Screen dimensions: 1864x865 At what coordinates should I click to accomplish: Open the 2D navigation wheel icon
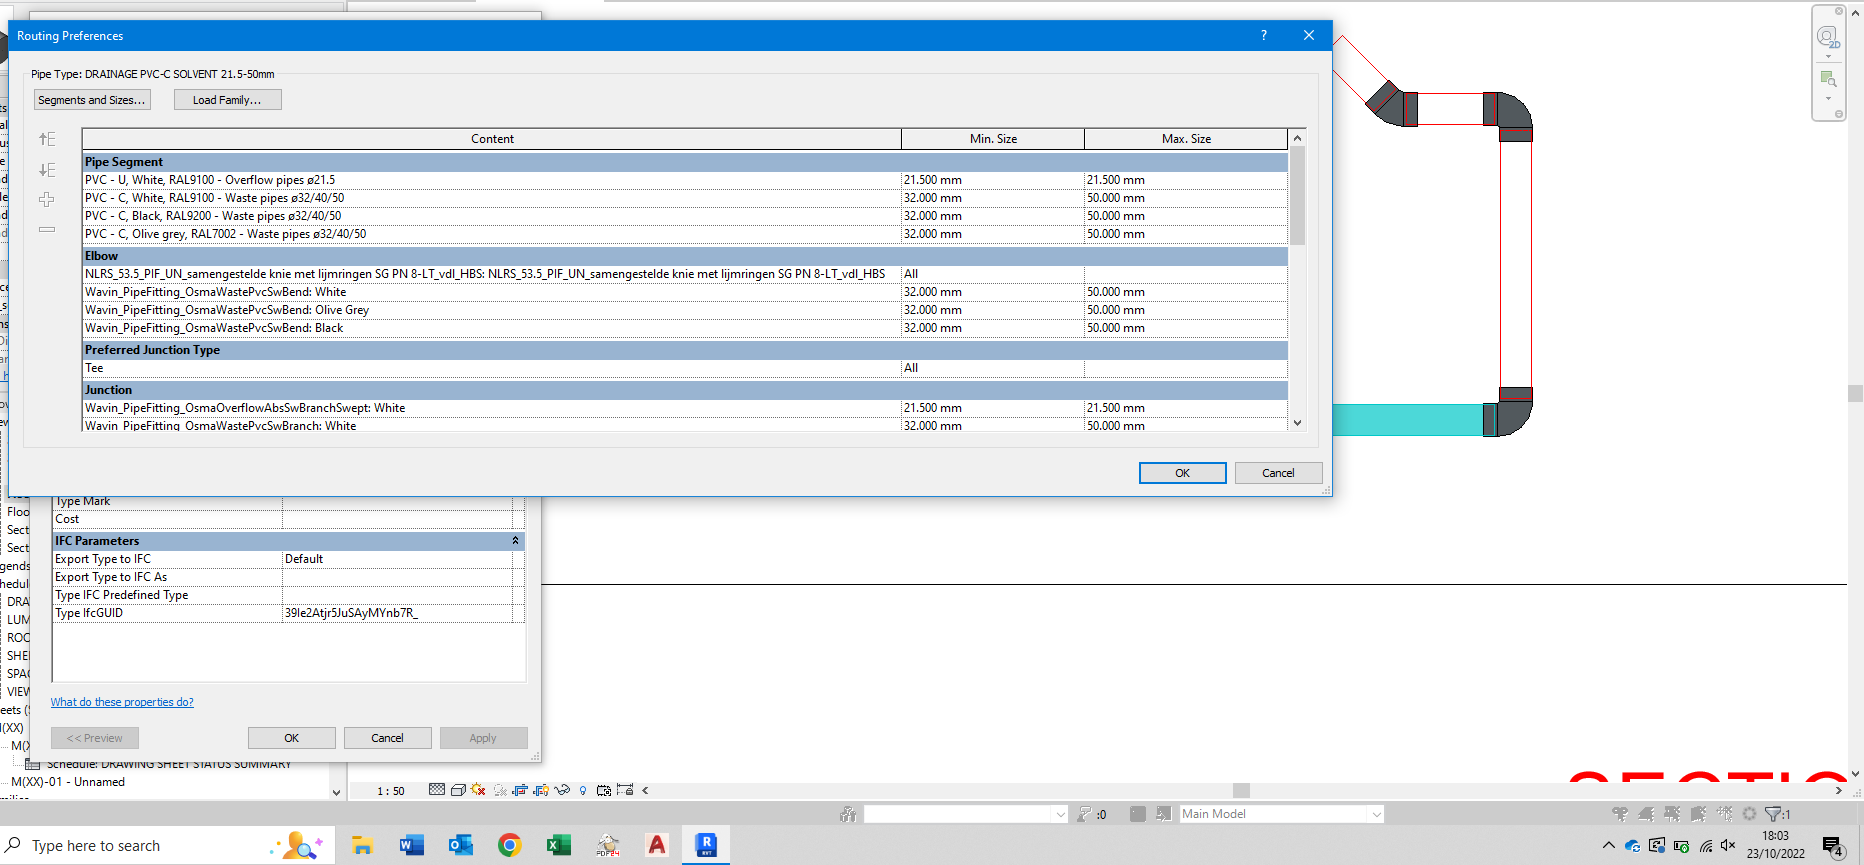point(1828,38)
